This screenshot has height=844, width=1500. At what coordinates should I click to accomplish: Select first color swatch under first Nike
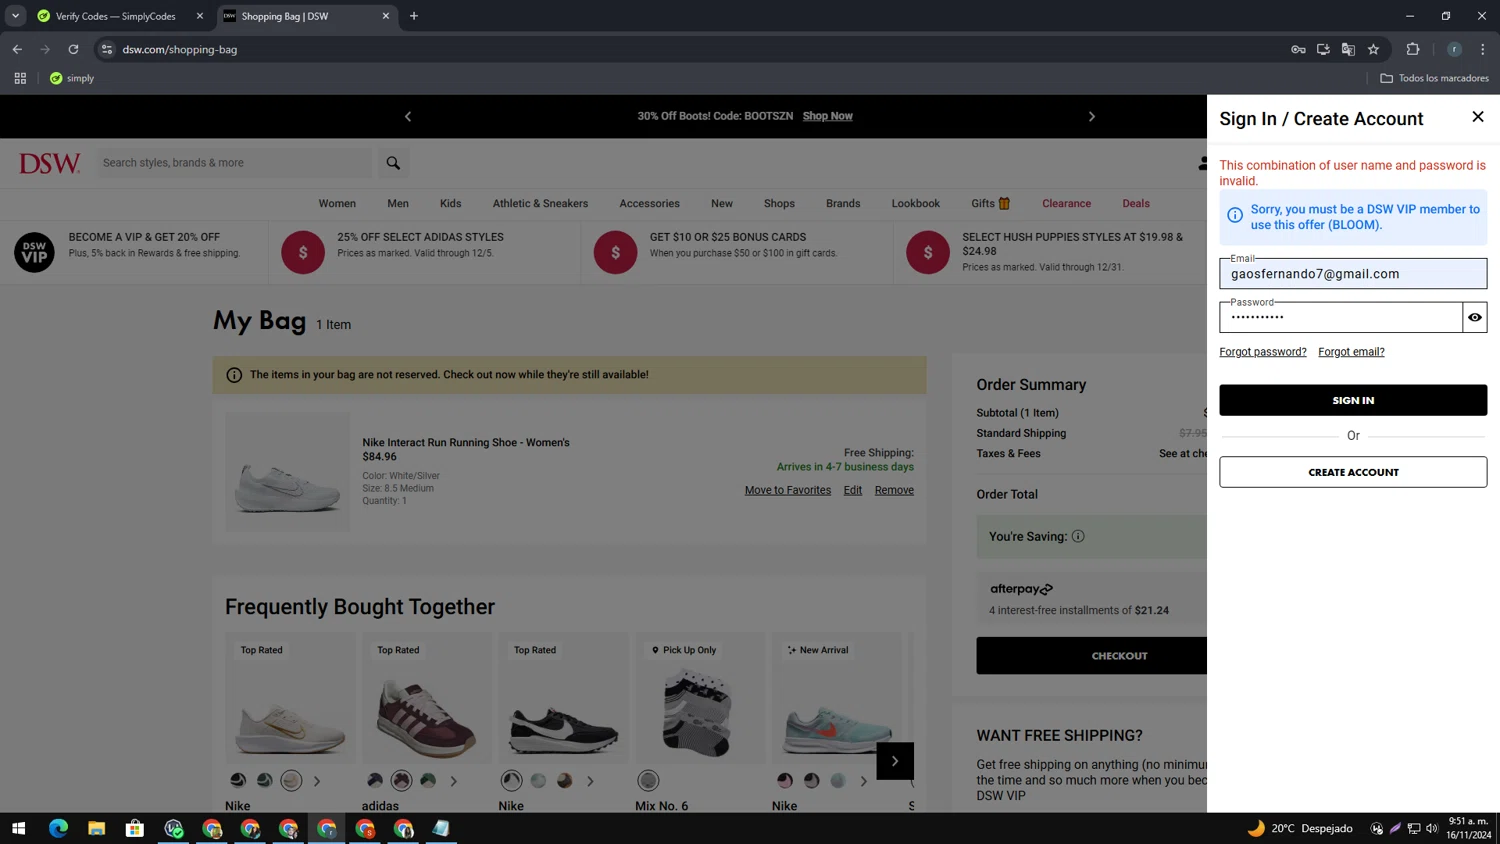point(238,780)
